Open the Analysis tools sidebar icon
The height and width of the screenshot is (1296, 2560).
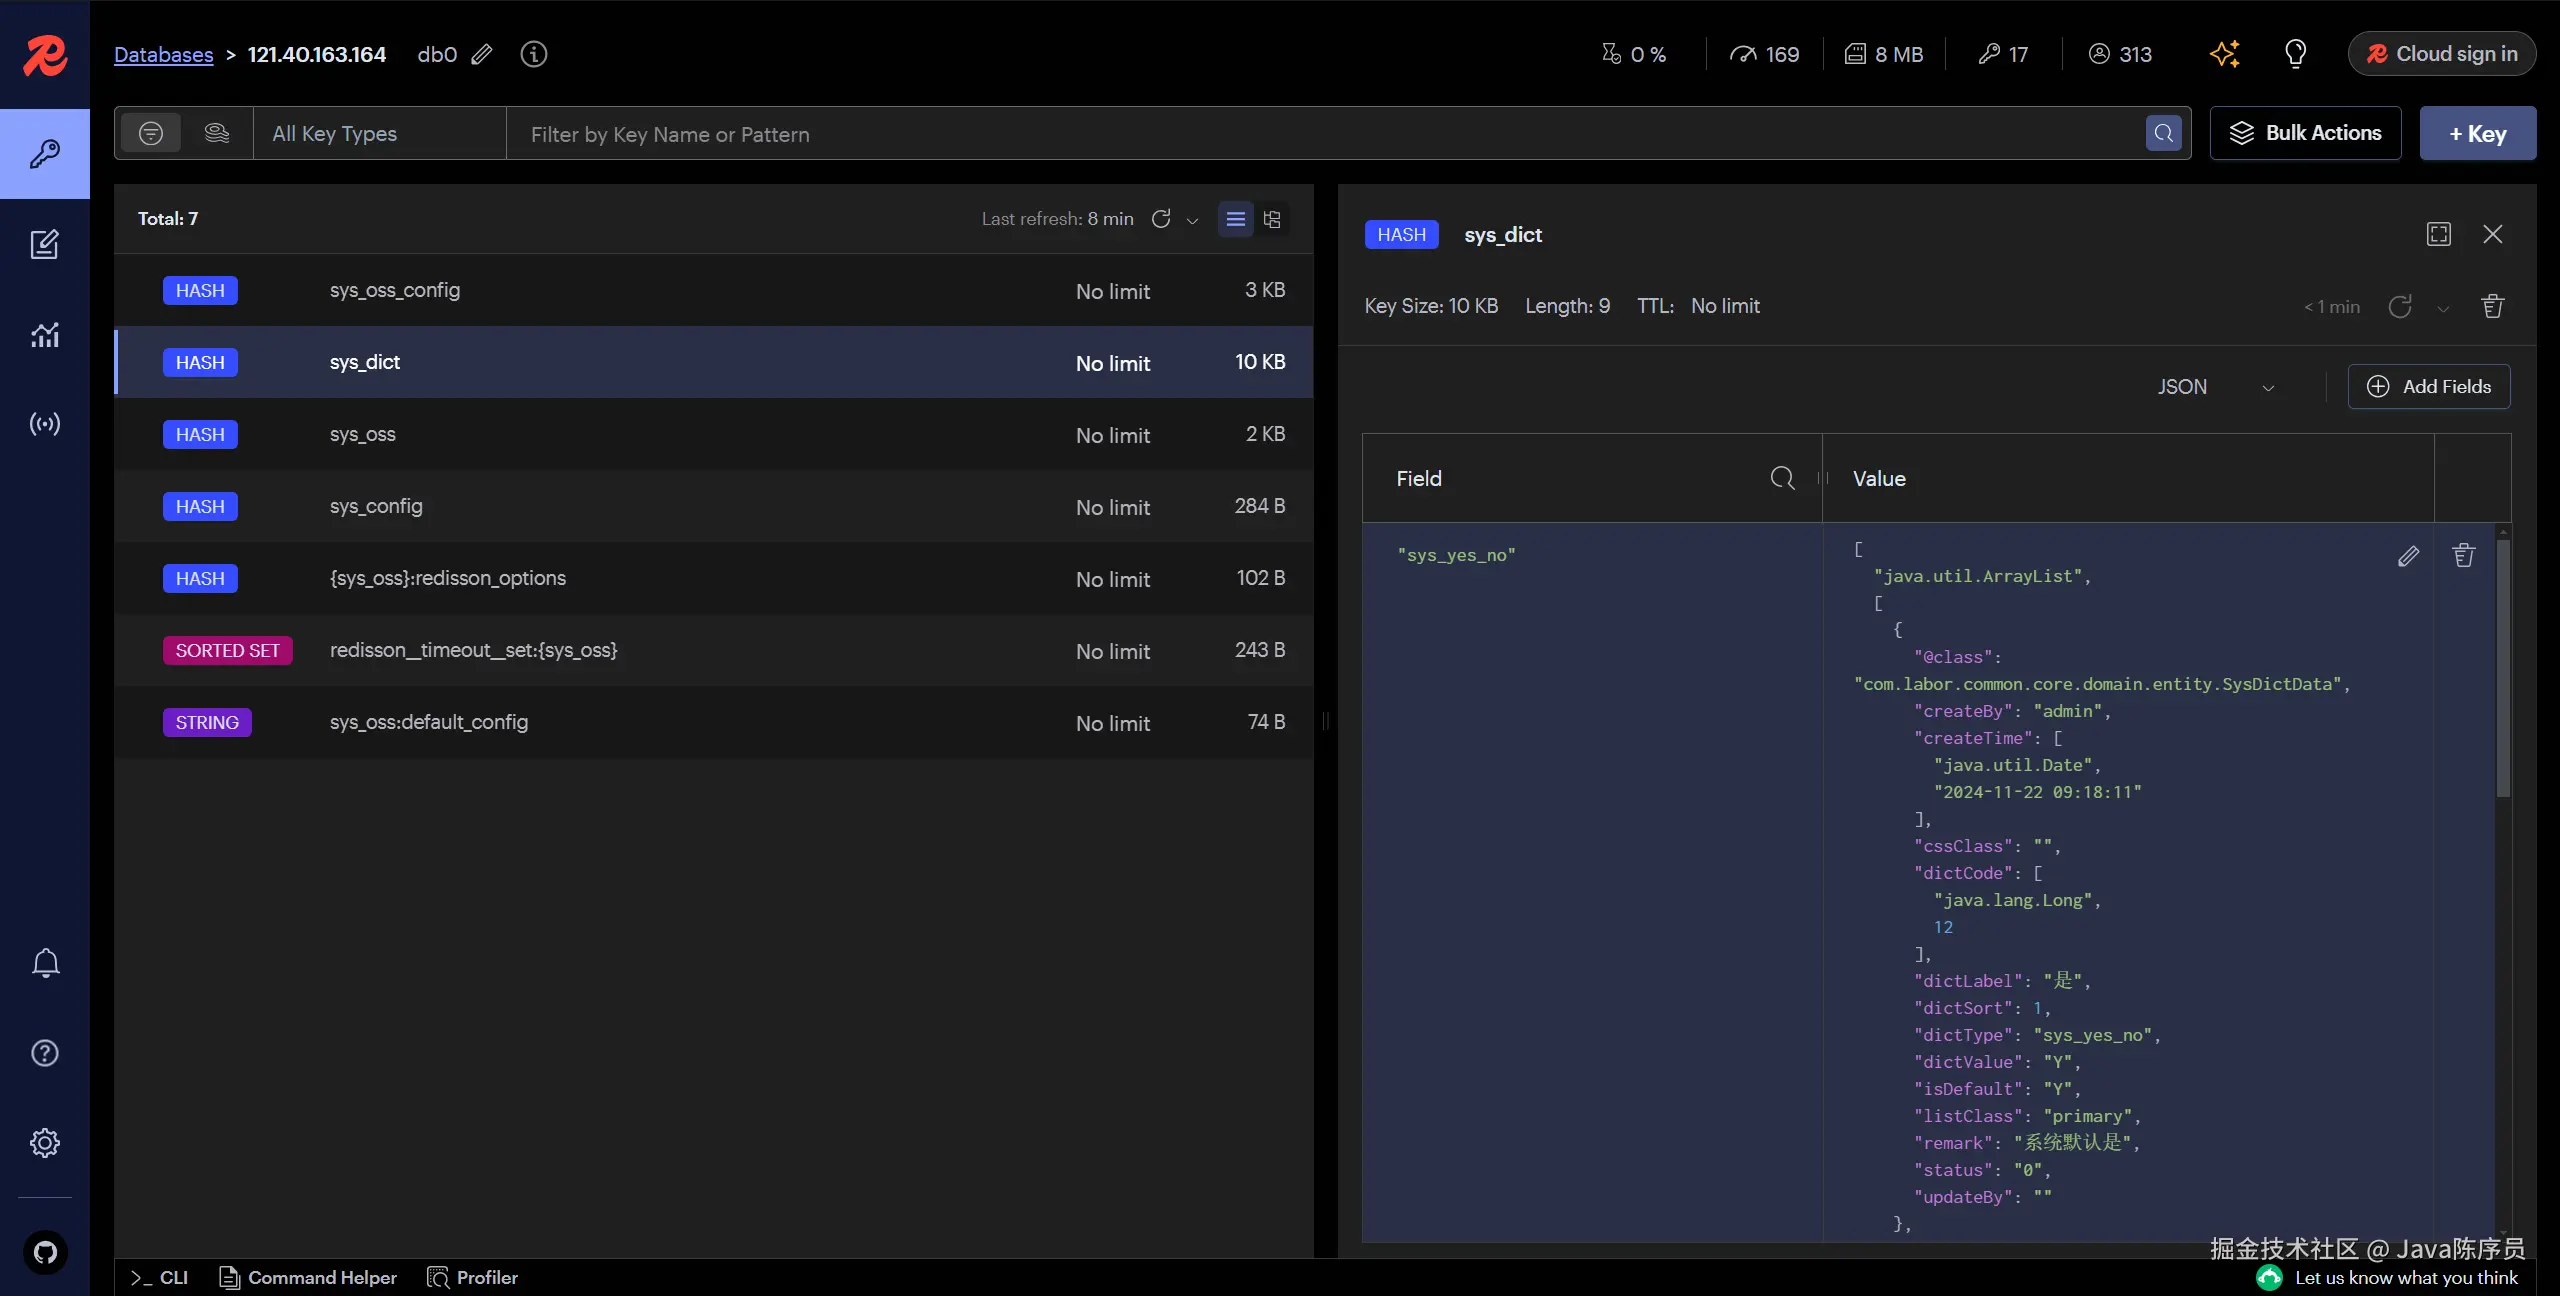point(44,334)
